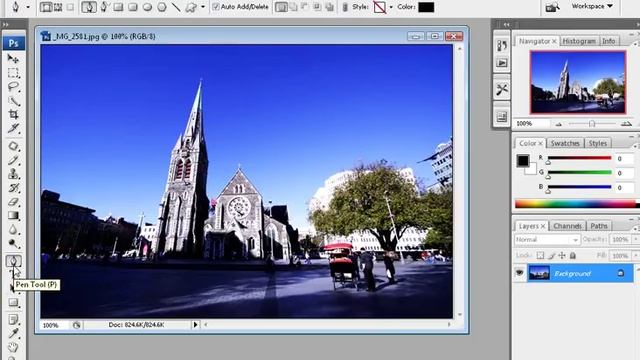Image resolution: width=640 pixels, height=360 pixels.
Task: Select the Blur tool
Action: [13, 230]
